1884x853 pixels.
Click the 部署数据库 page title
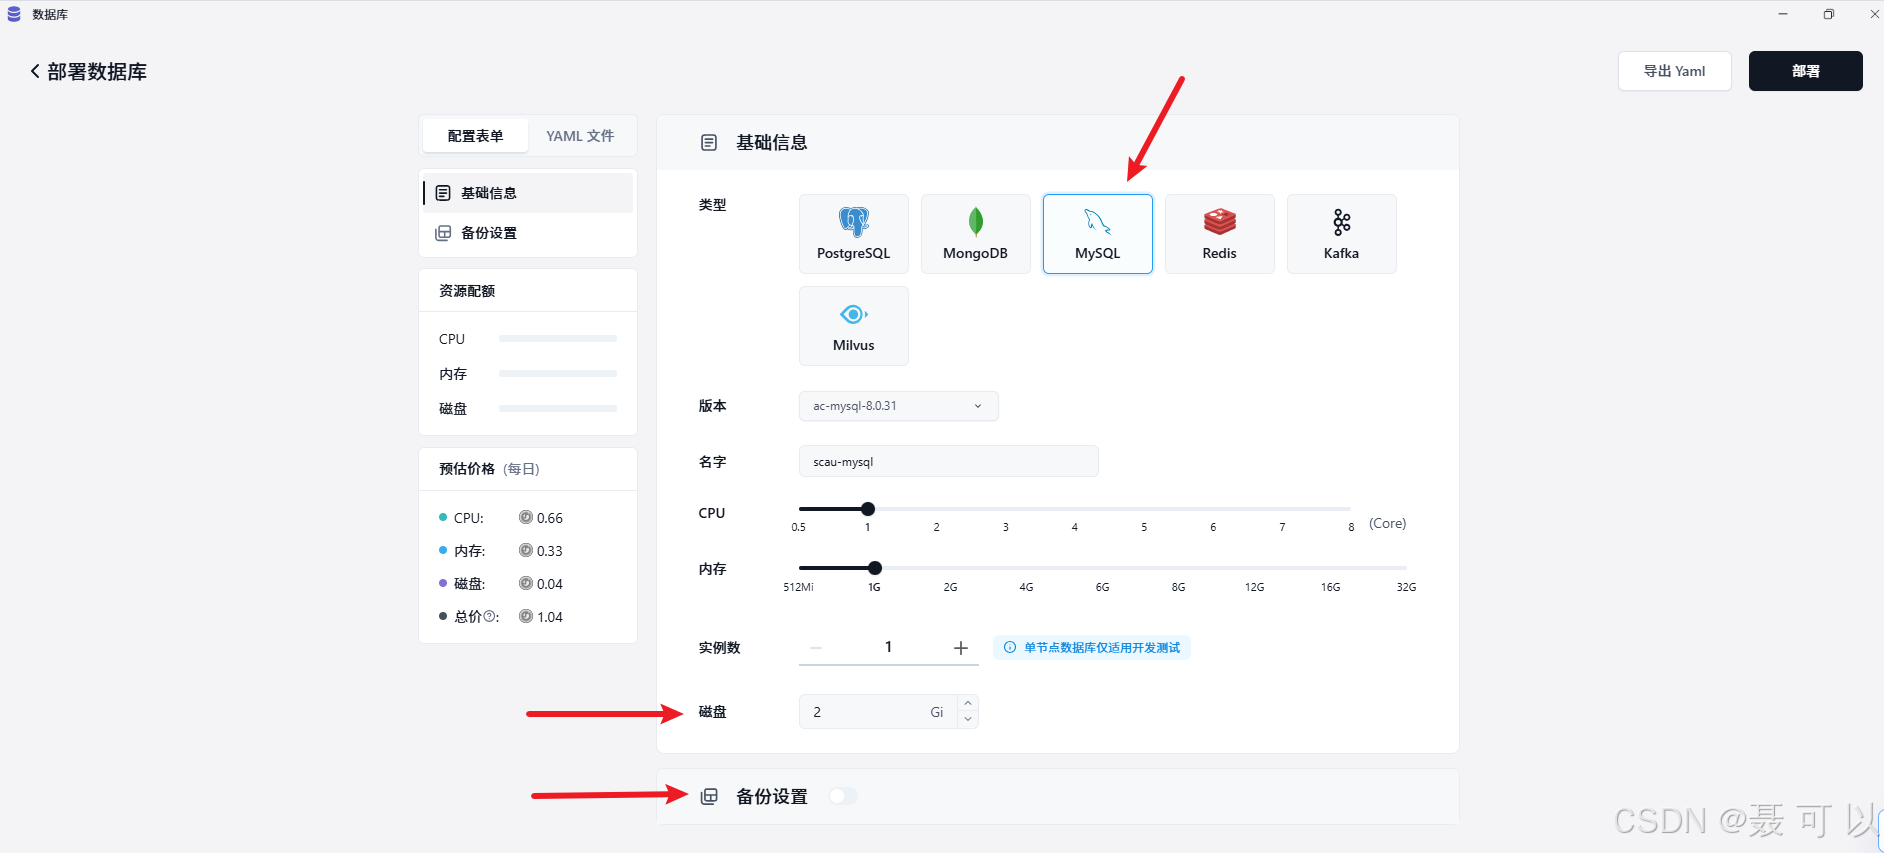(97, 72)
